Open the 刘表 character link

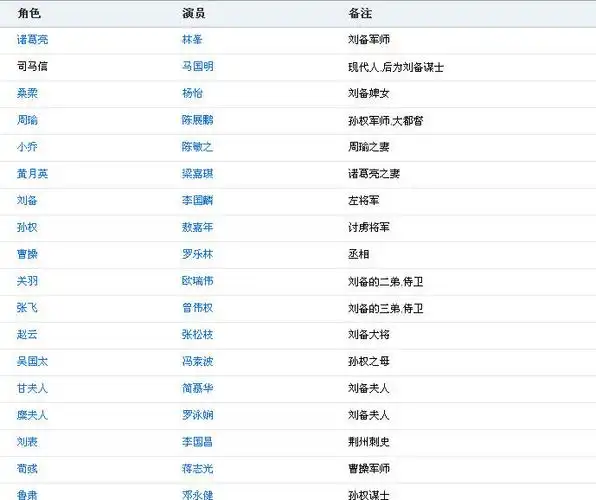(x=27, y=442)
